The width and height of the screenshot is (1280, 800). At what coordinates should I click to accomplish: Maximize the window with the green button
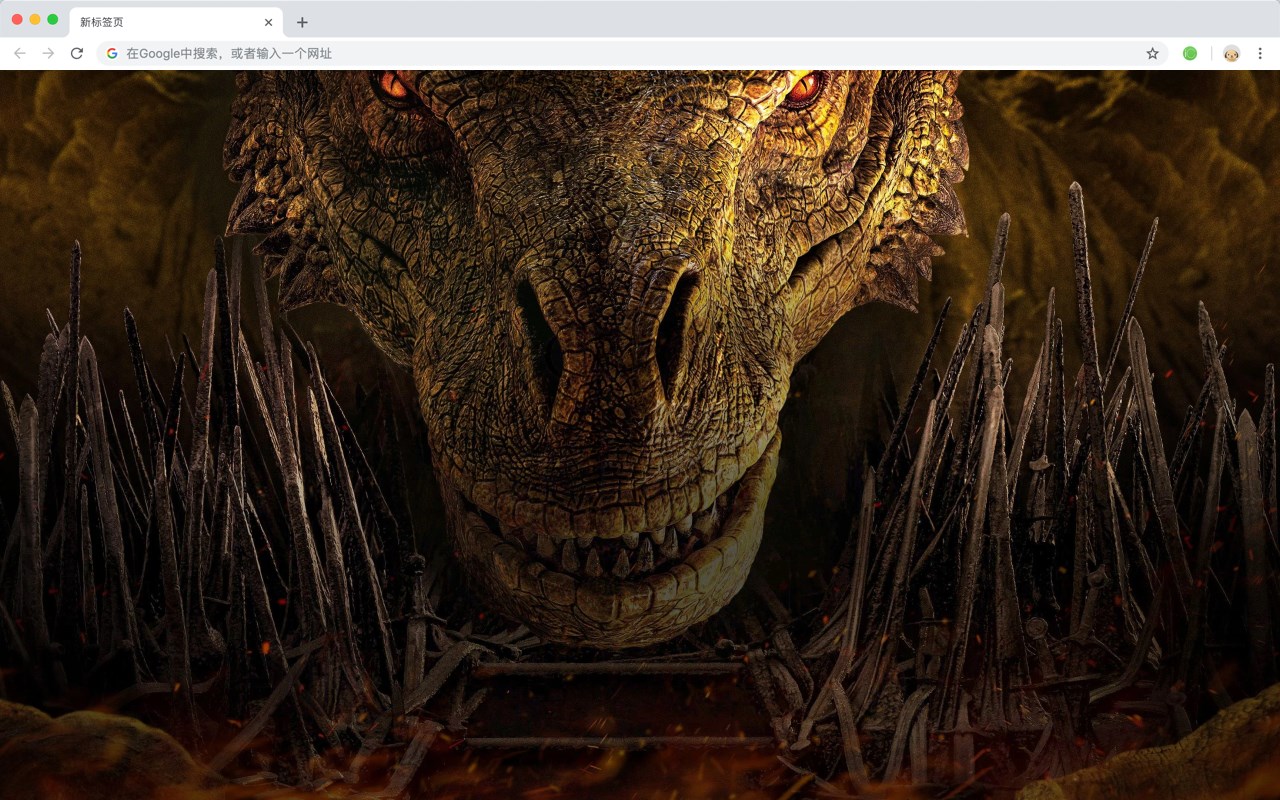click(x=53, y=19)
